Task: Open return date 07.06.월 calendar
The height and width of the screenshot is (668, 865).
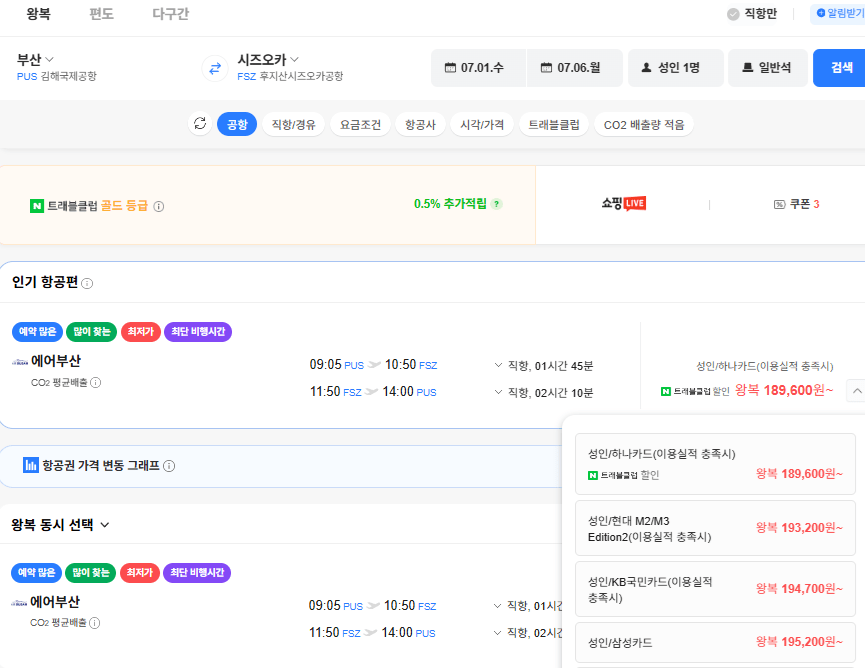Action: pyautogui.click(x=575, y=68)
